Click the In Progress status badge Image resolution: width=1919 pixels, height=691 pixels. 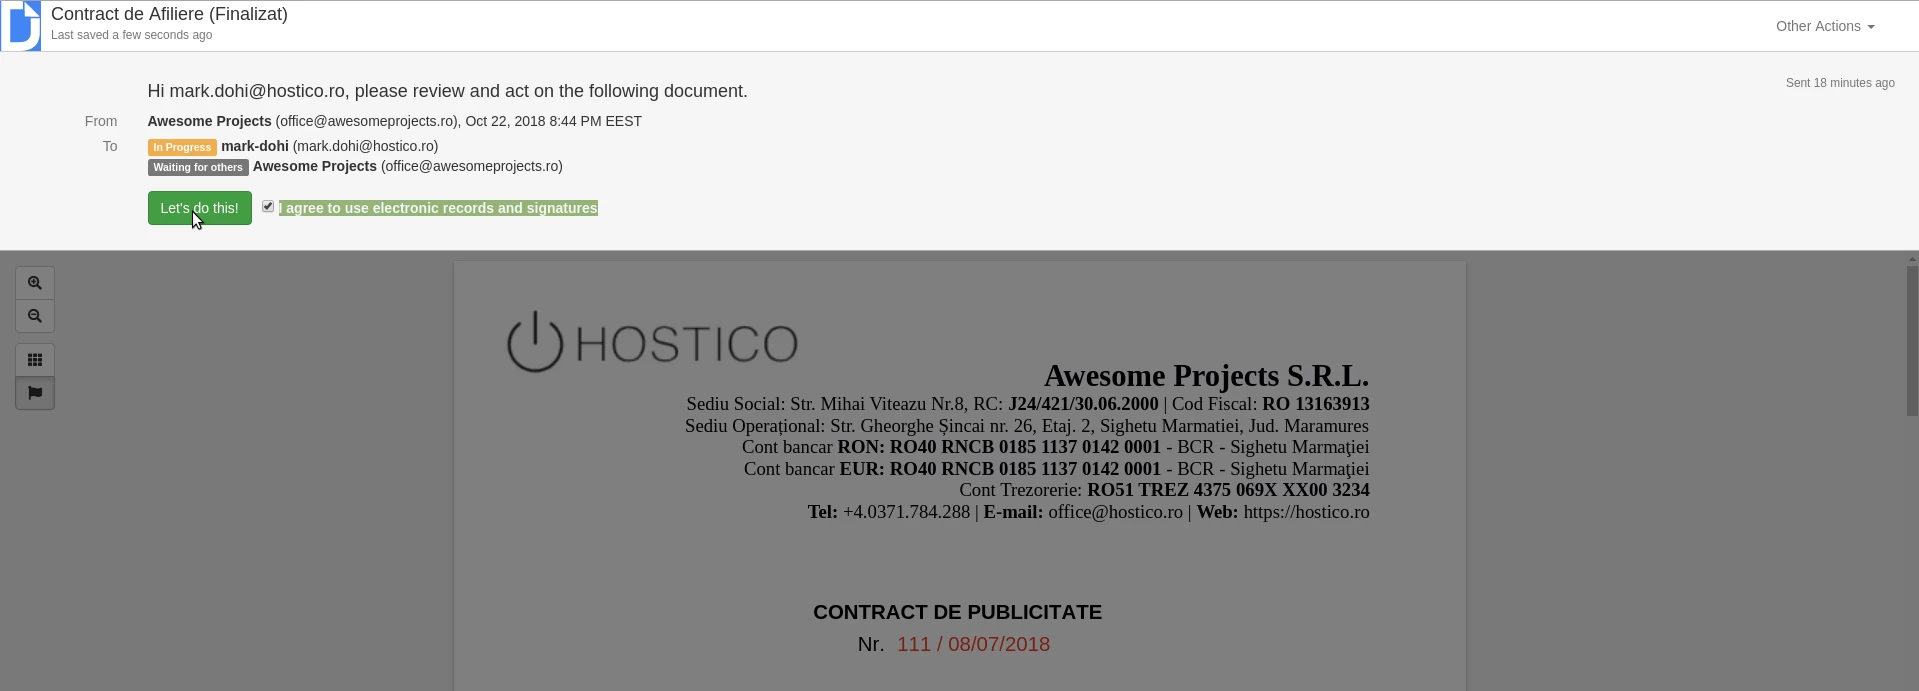182,147
